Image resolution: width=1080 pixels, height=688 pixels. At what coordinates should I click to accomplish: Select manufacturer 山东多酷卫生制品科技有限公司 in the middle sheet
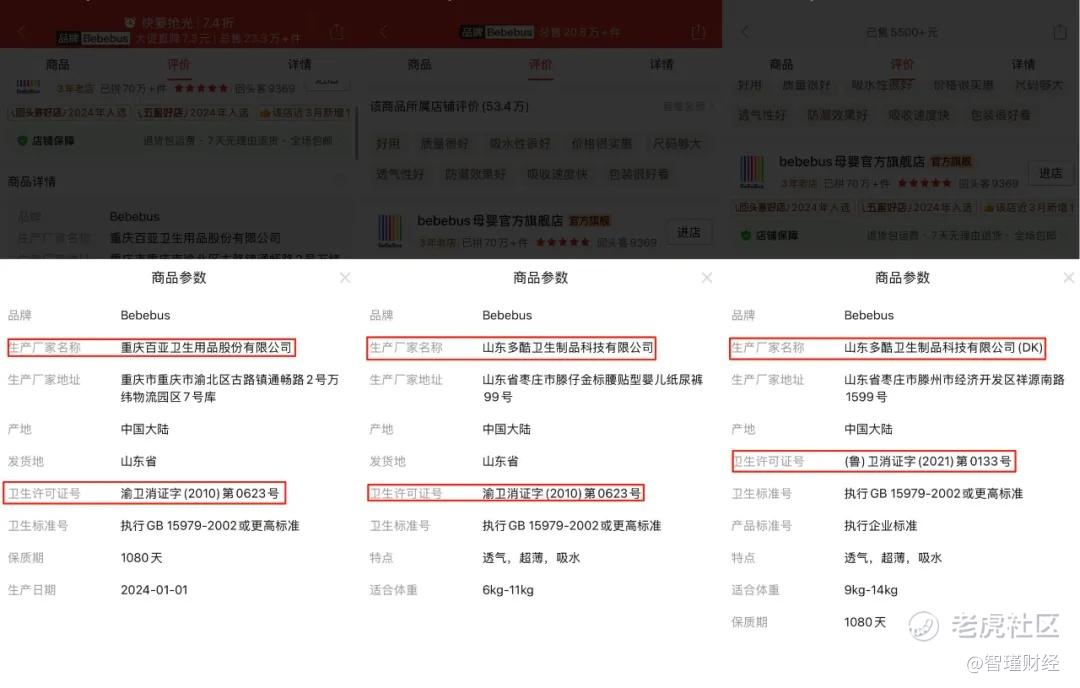568,348
